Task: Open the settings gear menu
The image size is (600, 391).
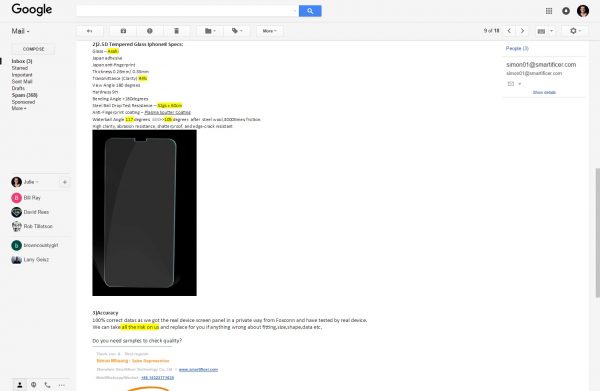Action: click(575, 31)
